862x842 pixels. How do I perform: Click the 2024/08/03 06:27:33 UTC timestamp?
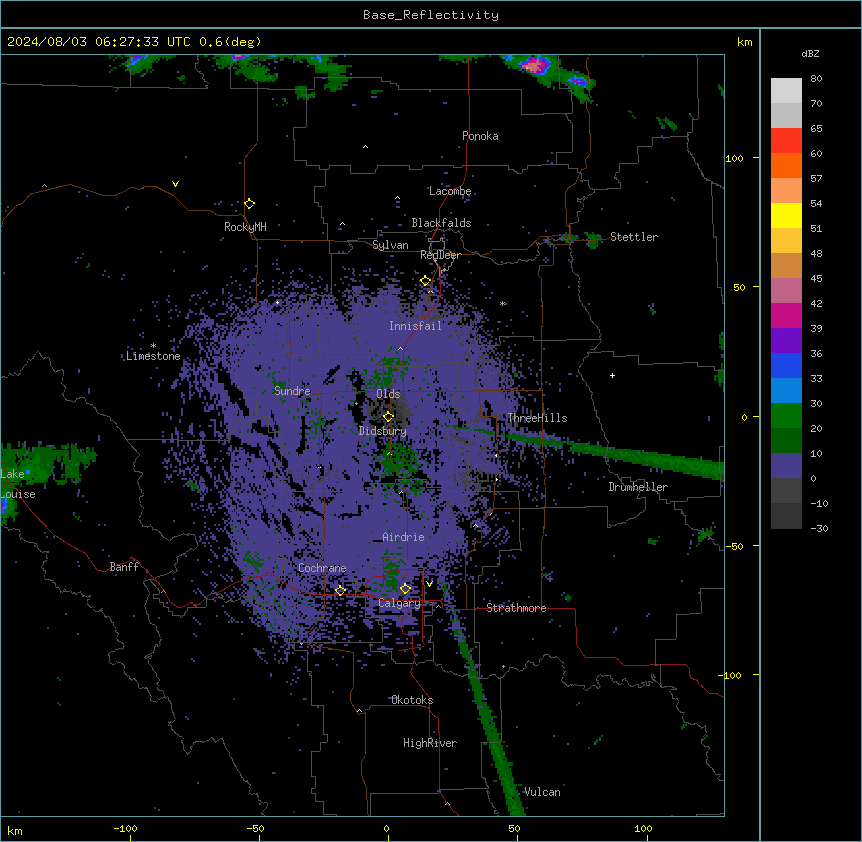98,42
